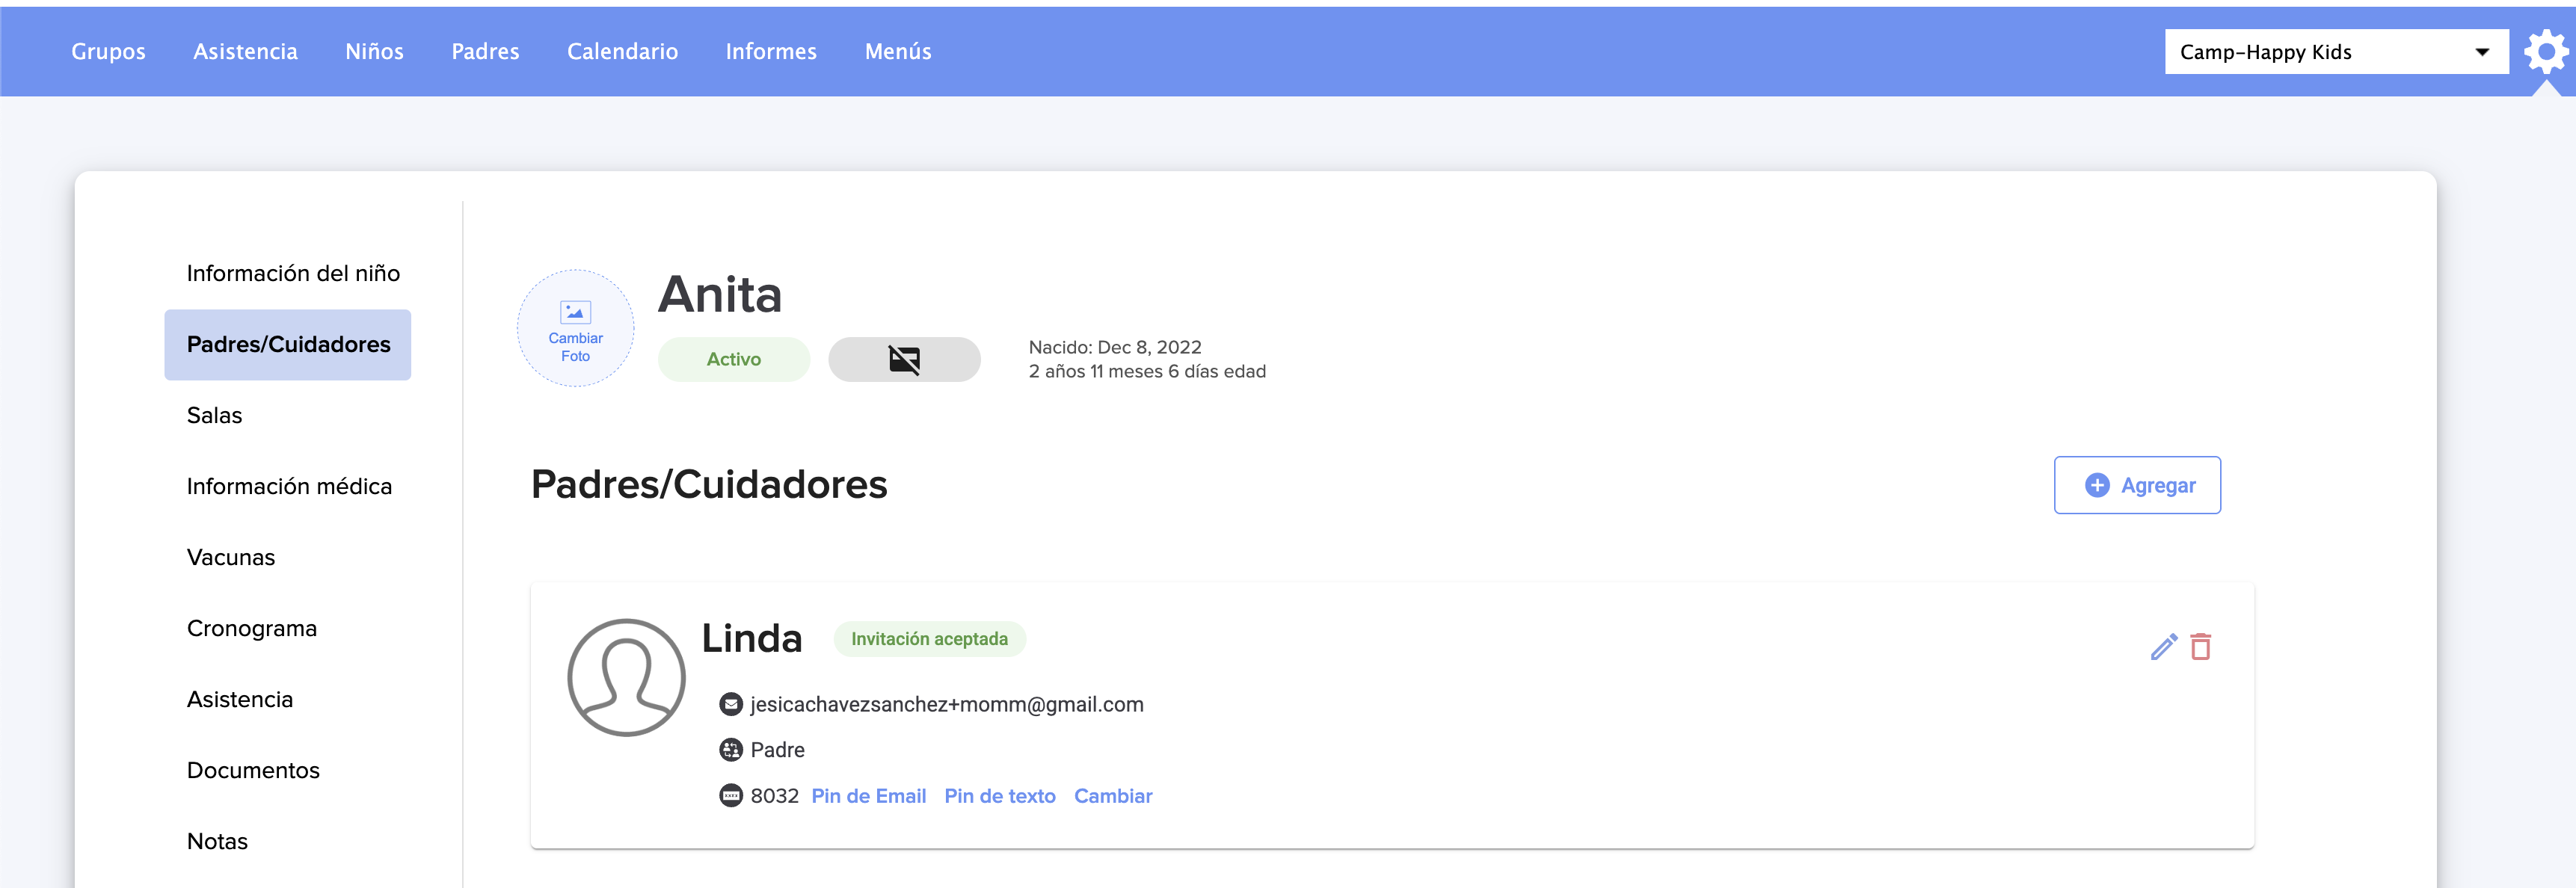The width and height of the screenshot is (2576, 888).
Task: Click the crossed-out card status icon
Action: click(x=903, y=359)
